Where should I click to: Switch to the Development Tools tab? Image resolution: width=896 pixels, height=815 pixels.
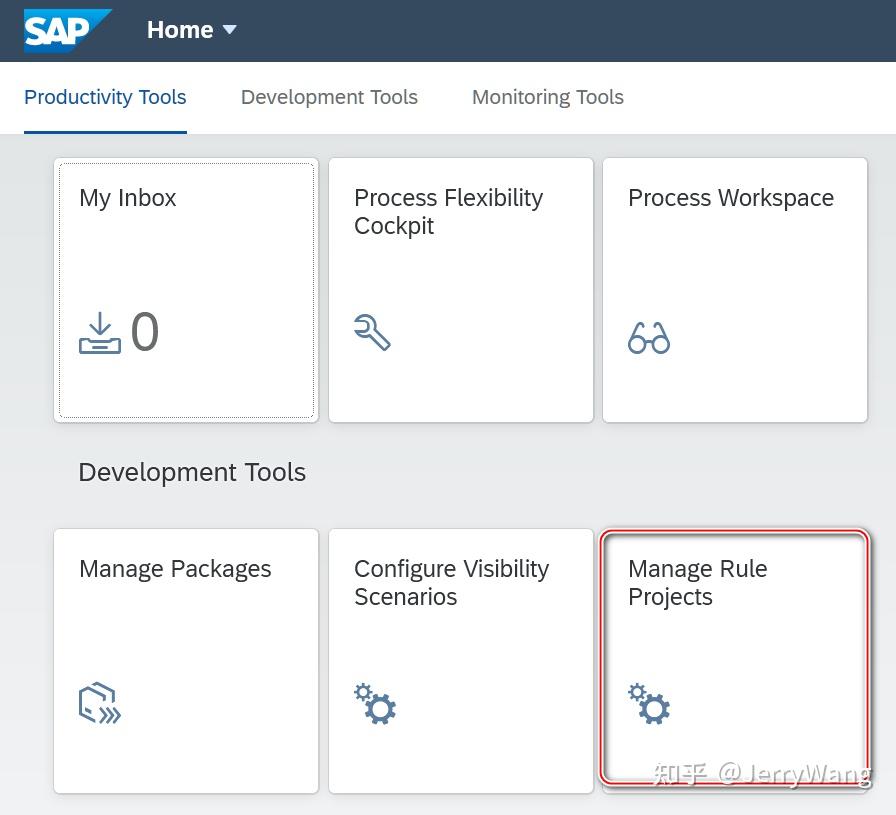point(329,97)
